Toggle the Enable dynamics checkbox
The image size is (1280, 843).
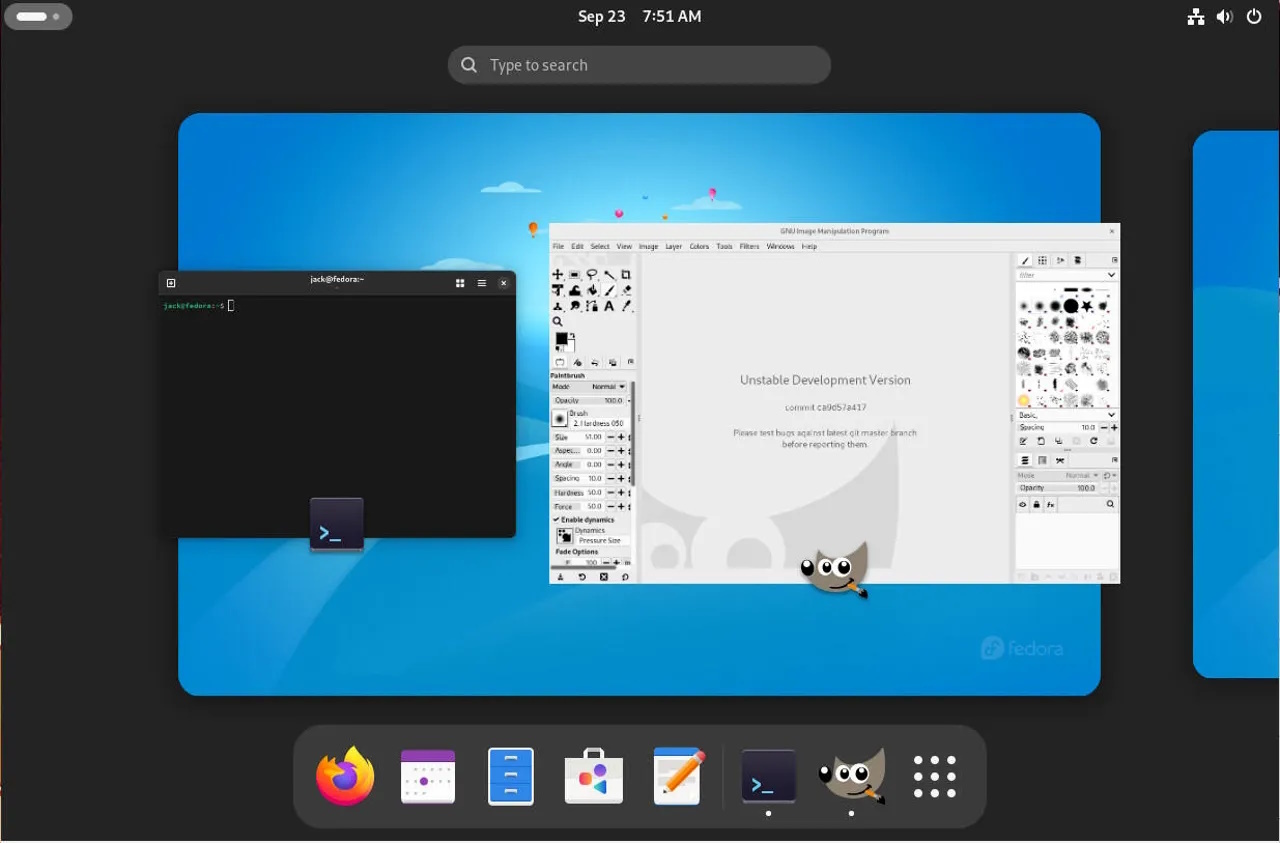[556, 520]
